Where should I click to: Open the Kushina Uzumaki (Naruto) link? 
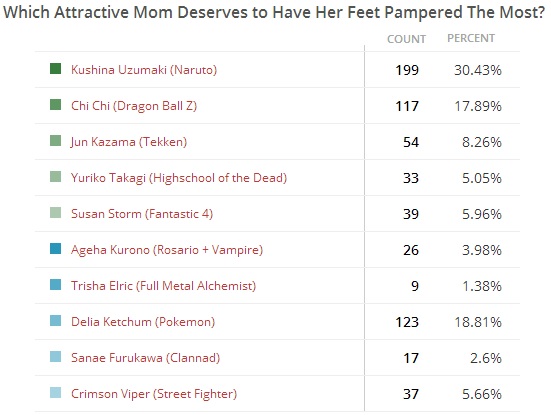tap(144, 70)
